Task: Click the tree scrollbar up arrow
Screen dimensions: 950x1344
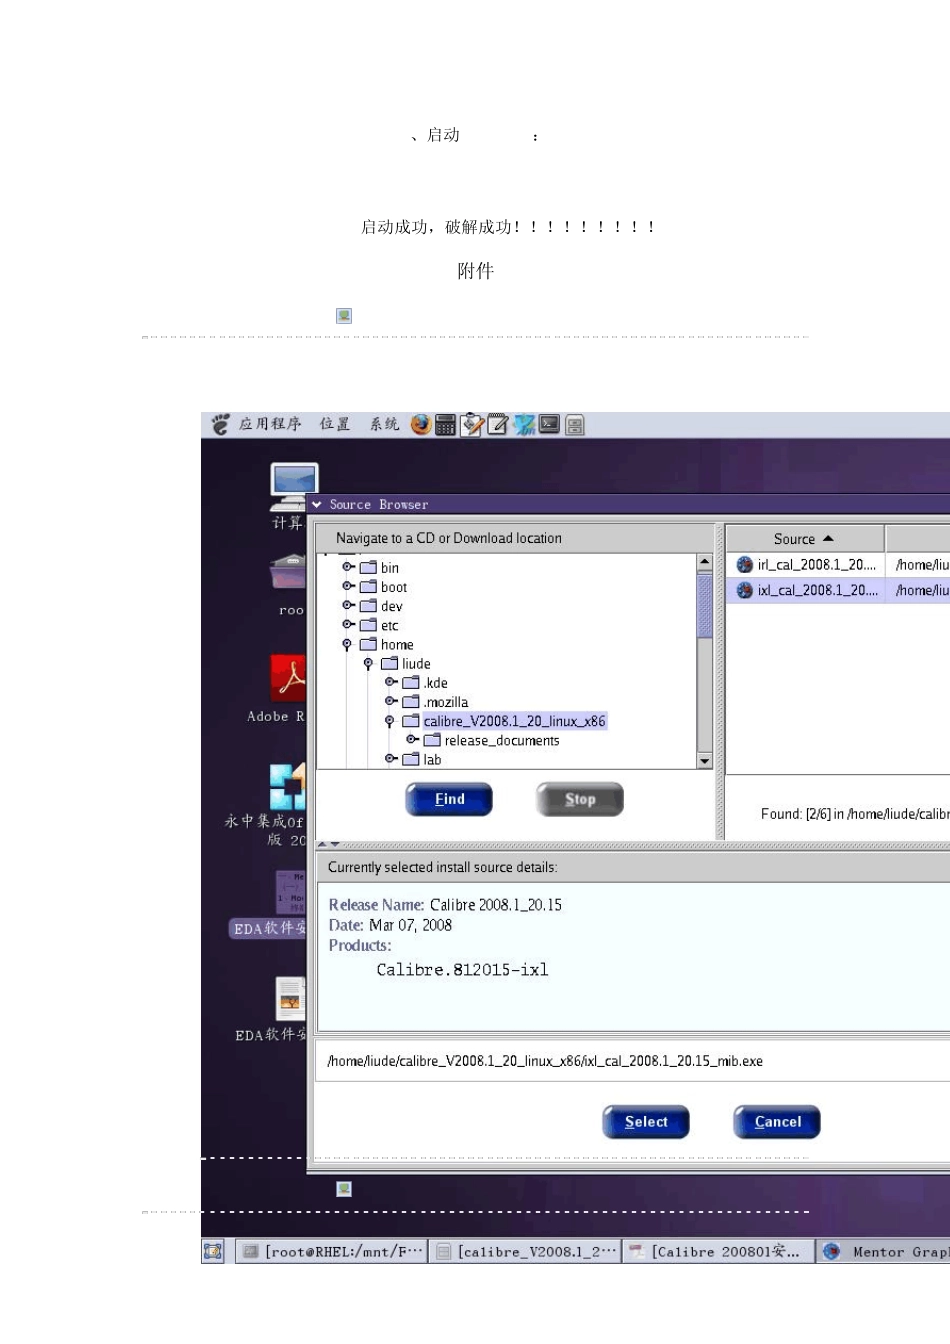Action: (x=704, y=562)
